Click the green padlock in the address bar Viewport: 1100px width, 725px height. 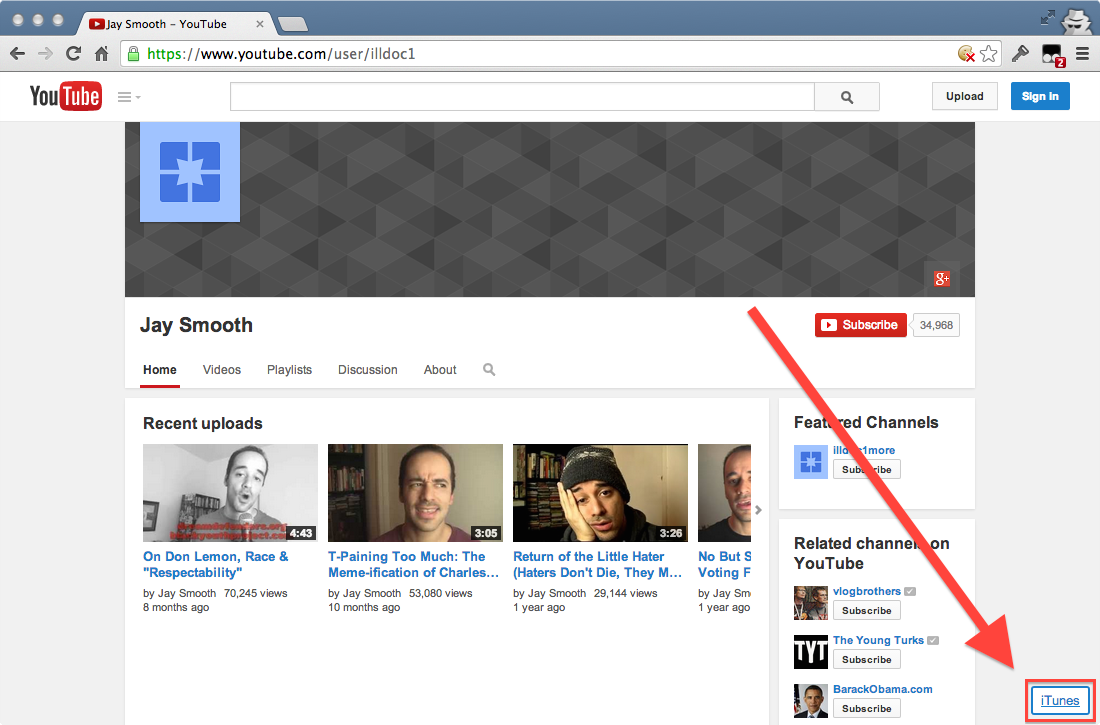(133, 53)
